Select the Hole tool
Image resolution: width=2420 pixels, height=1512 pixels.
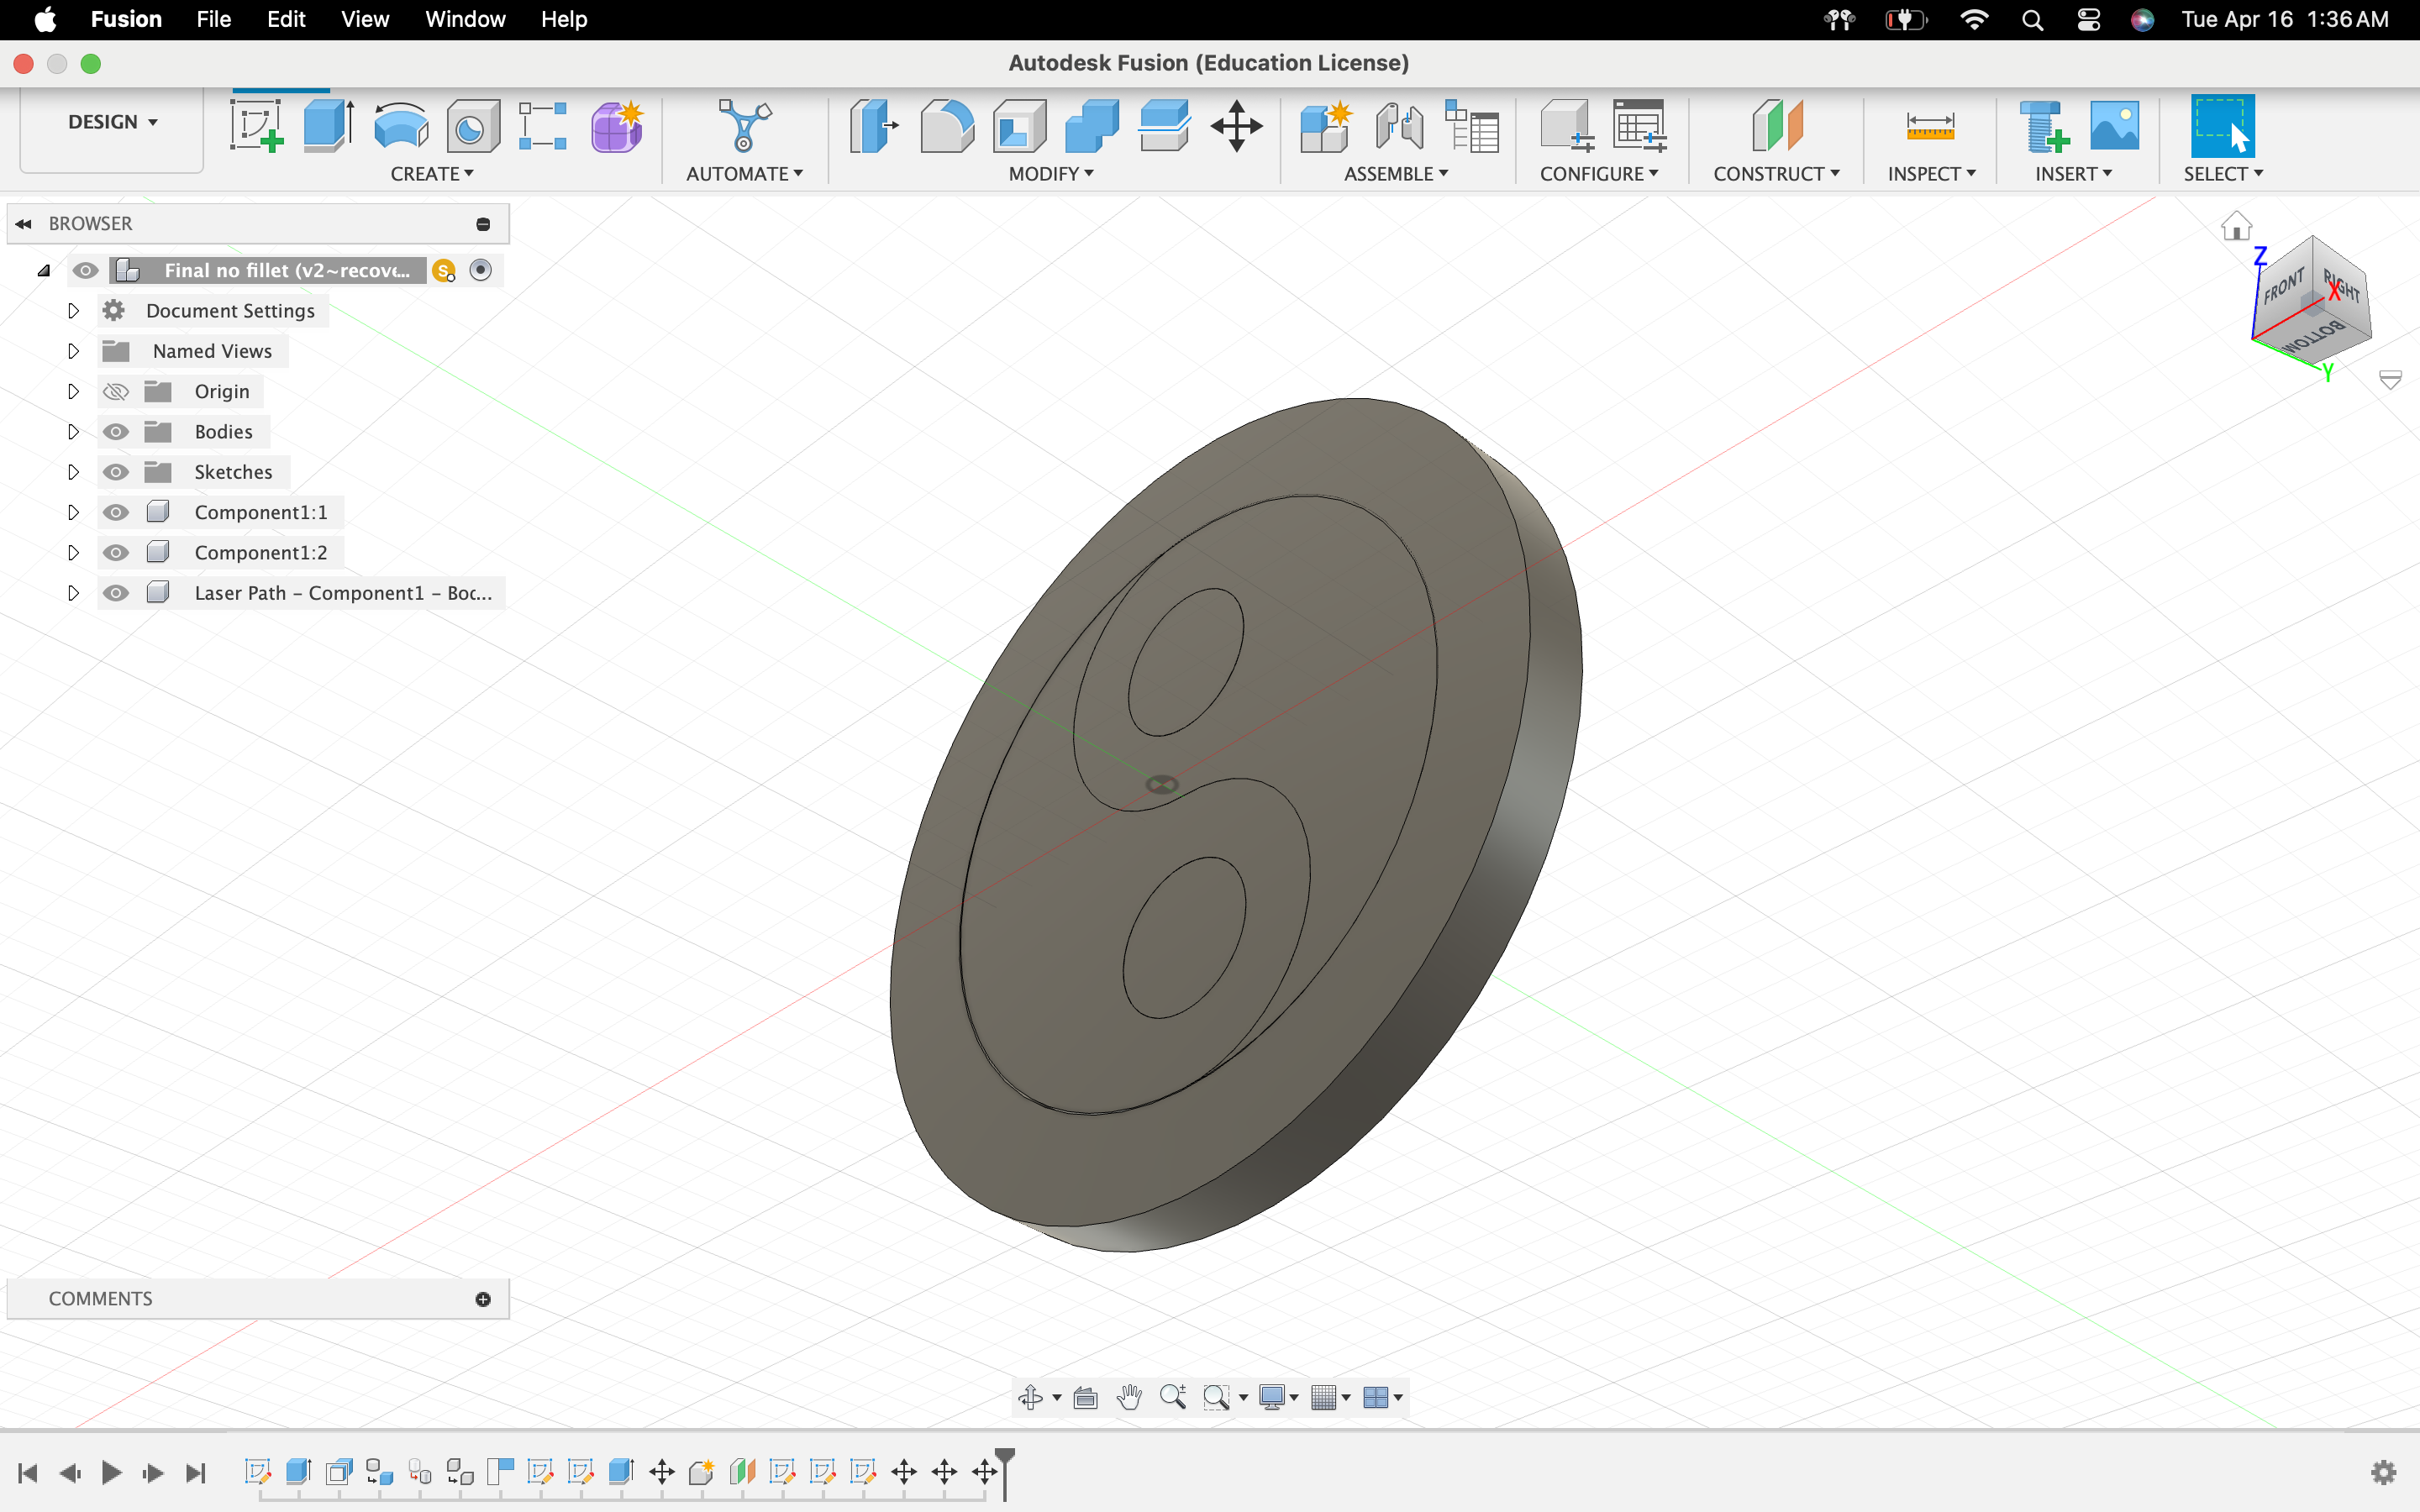[472, 127]
